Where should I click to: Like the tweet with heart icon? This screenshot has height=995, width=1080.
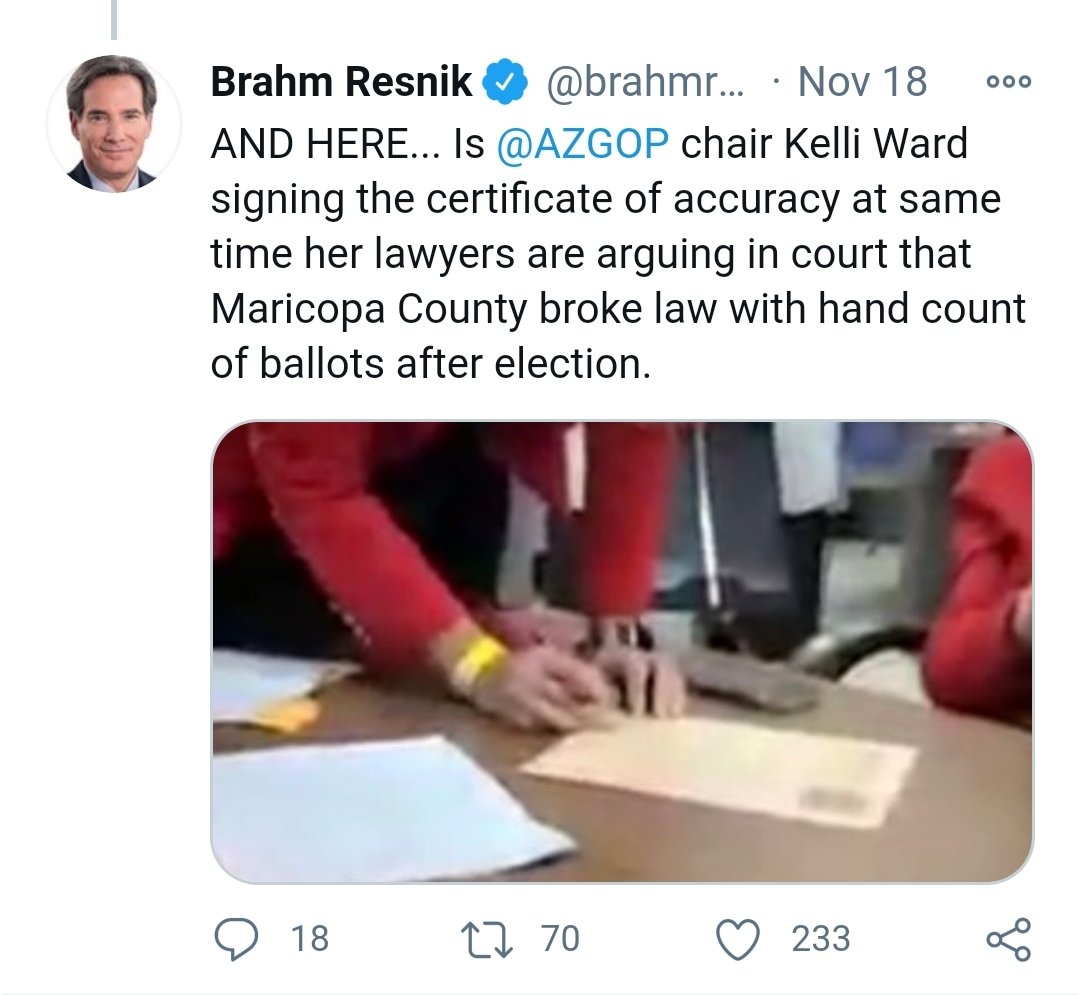coord(739,939)
